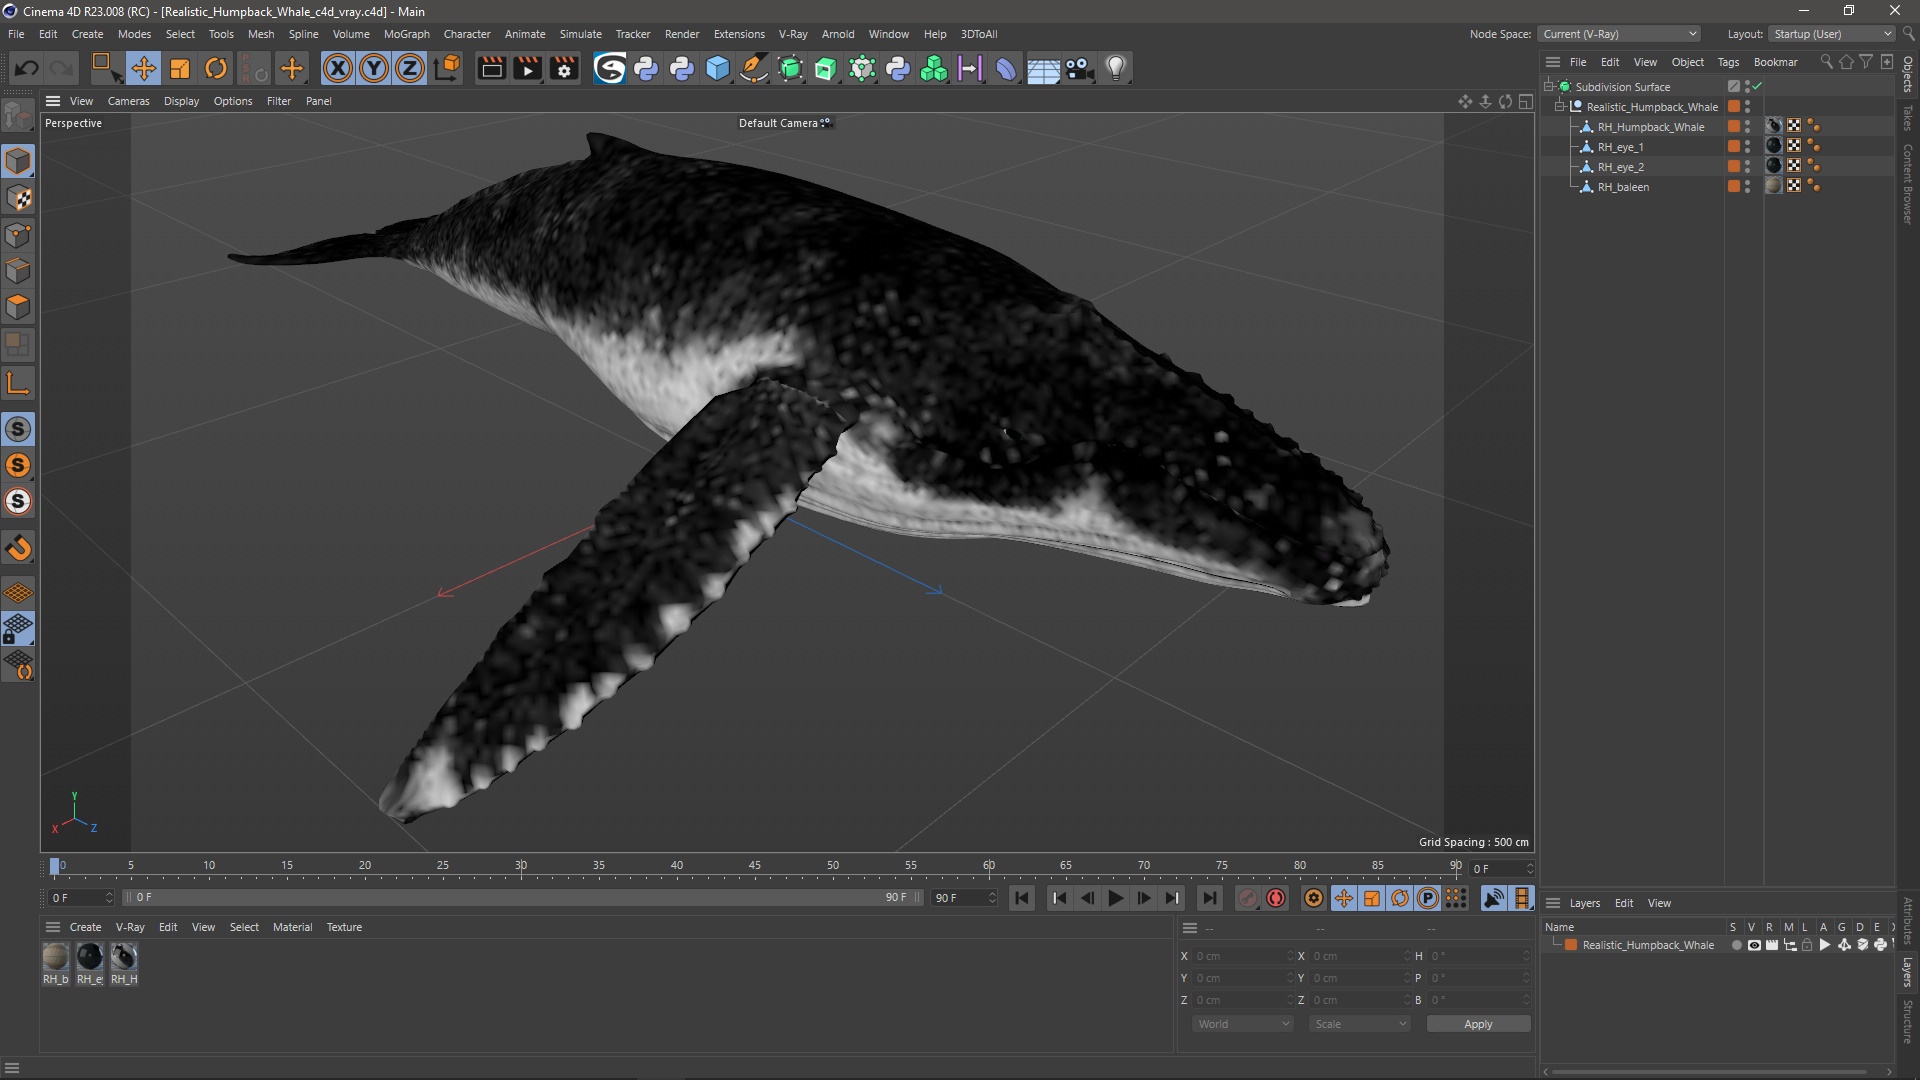Open the World coordinate system dropdown
Screen dimensions: 1920x1080
click(1243, 1024)
